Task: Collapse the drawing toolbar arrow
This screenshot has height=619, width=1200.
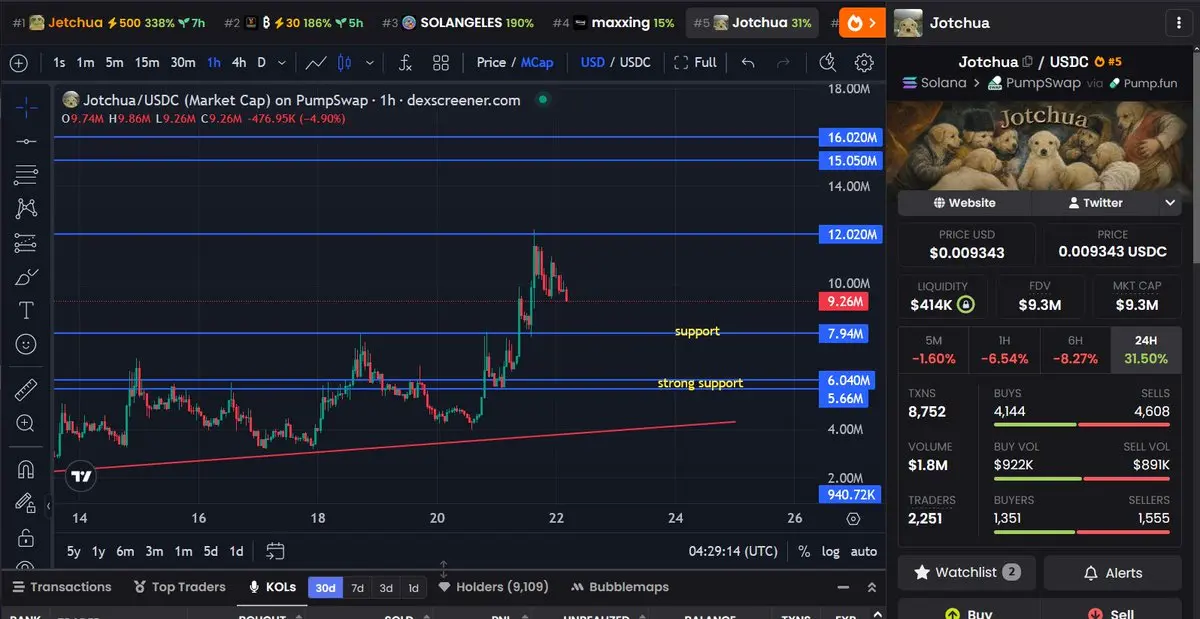Action: coord(48,506)
